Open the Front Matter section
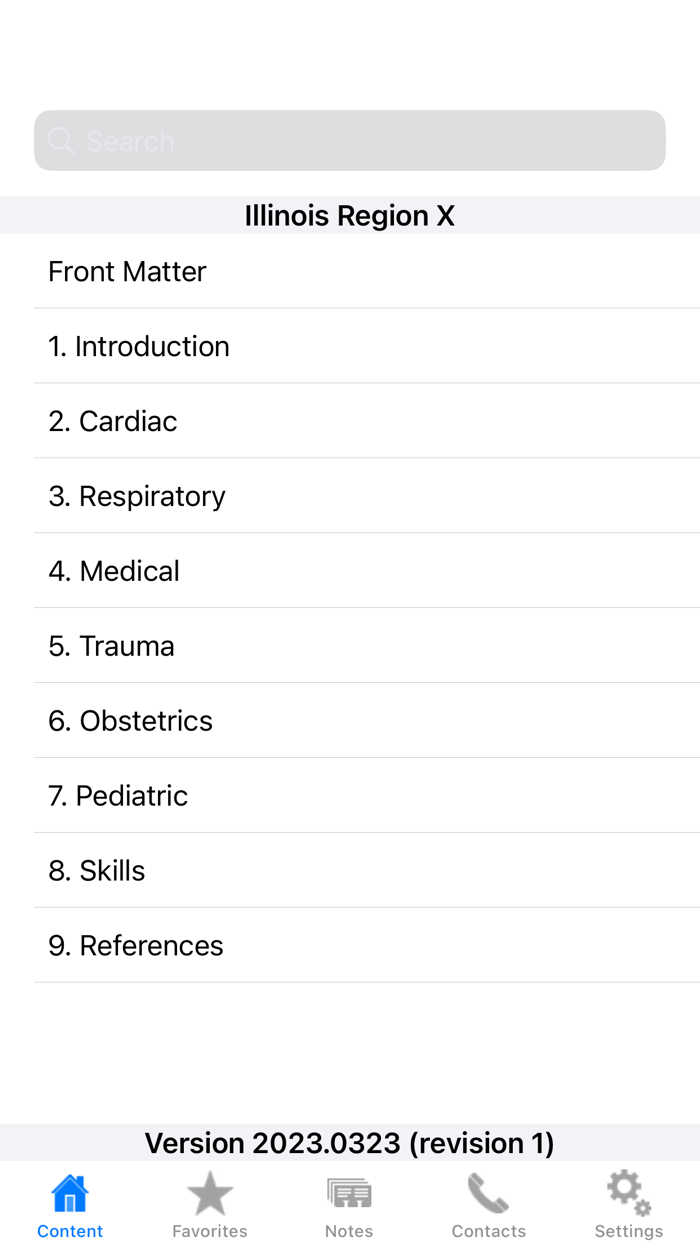 [x=127, y=271]
